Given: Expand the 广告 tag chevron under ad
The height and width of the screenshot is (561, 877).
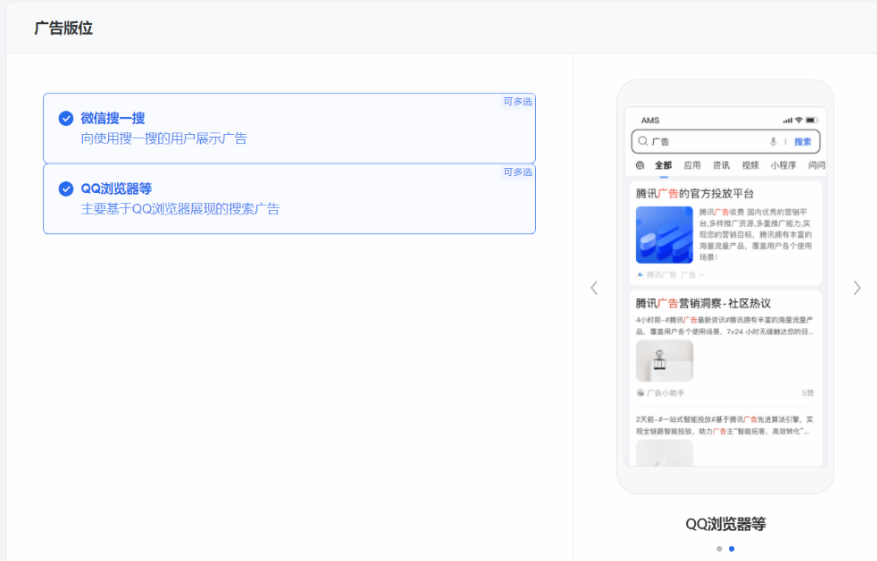Looking at the screenshot, I should (702, 275).
